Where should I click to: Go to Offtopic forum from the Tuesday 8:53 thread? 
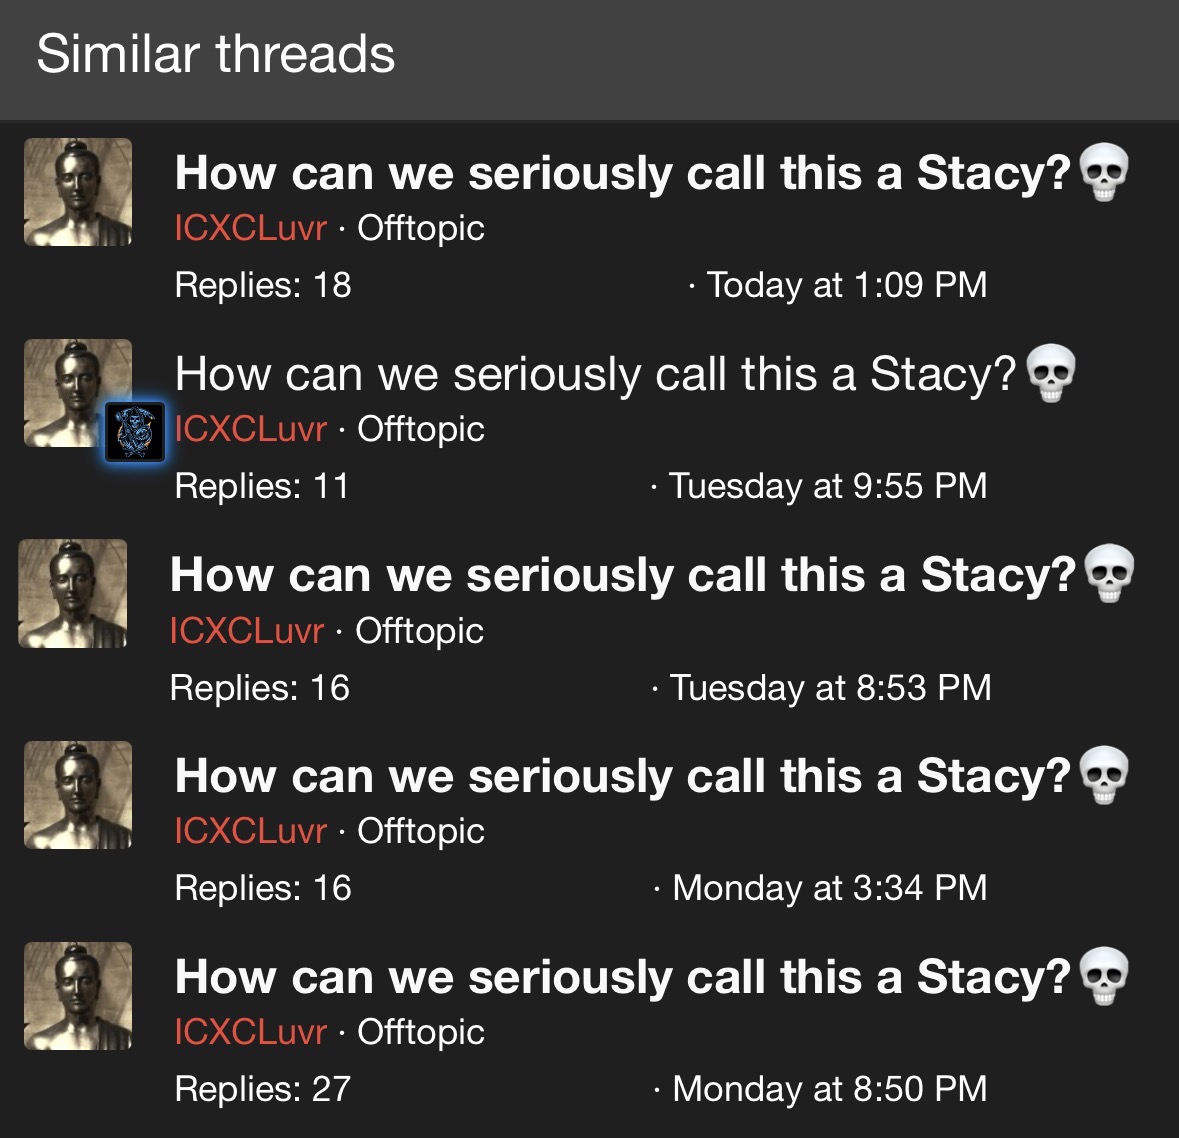pos(419,631)
